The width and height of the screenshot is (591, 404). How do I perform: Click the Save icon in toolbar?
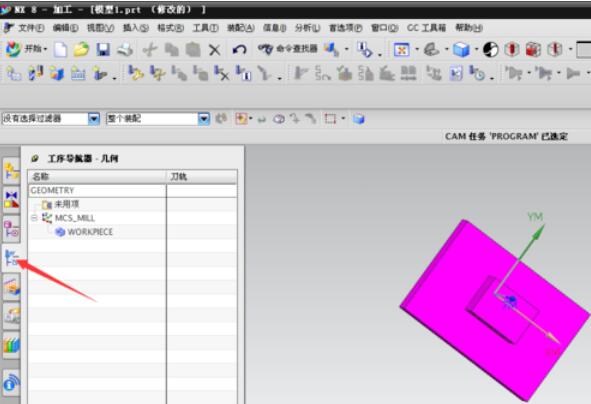[x=103, y=49]
